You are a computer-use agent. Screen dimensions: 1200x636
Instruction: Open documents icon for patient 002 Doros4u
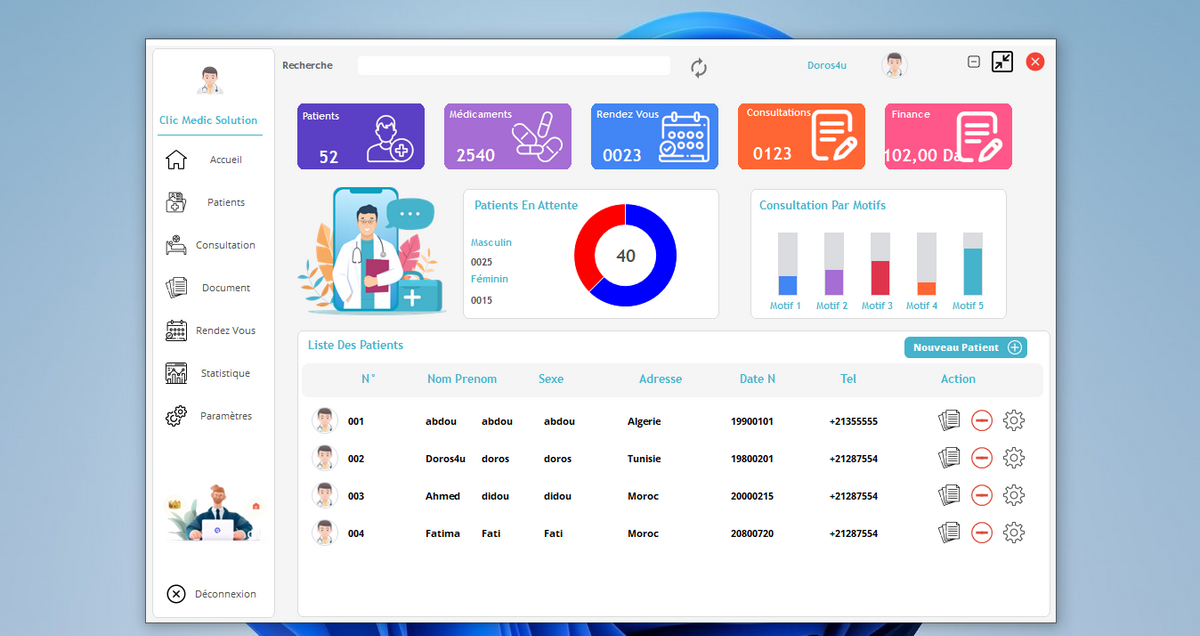tap(949, 458)
